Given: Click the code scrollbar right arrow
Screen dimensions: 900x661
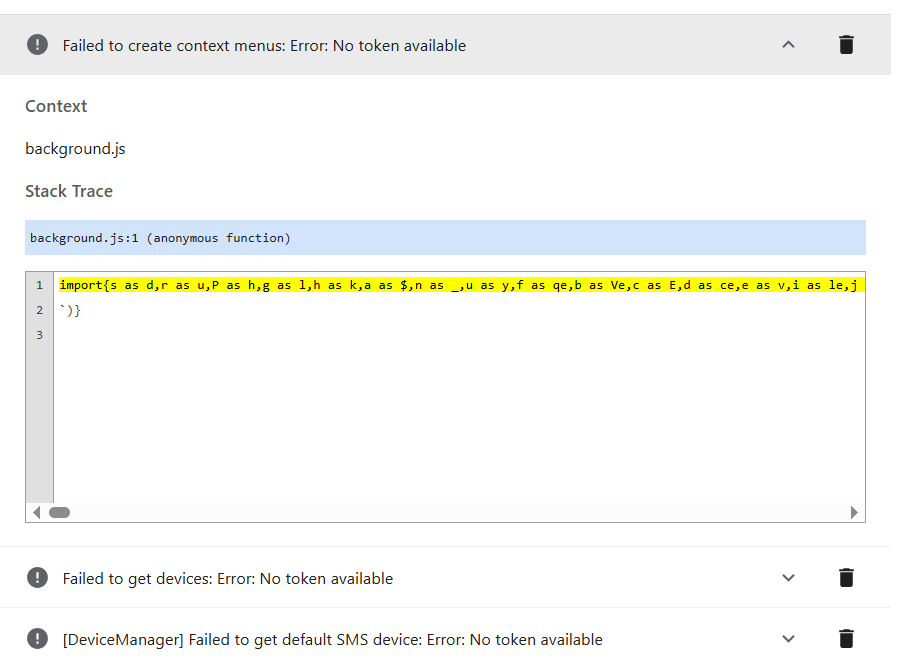Looking at the screenshot, I should pos(854,512).
